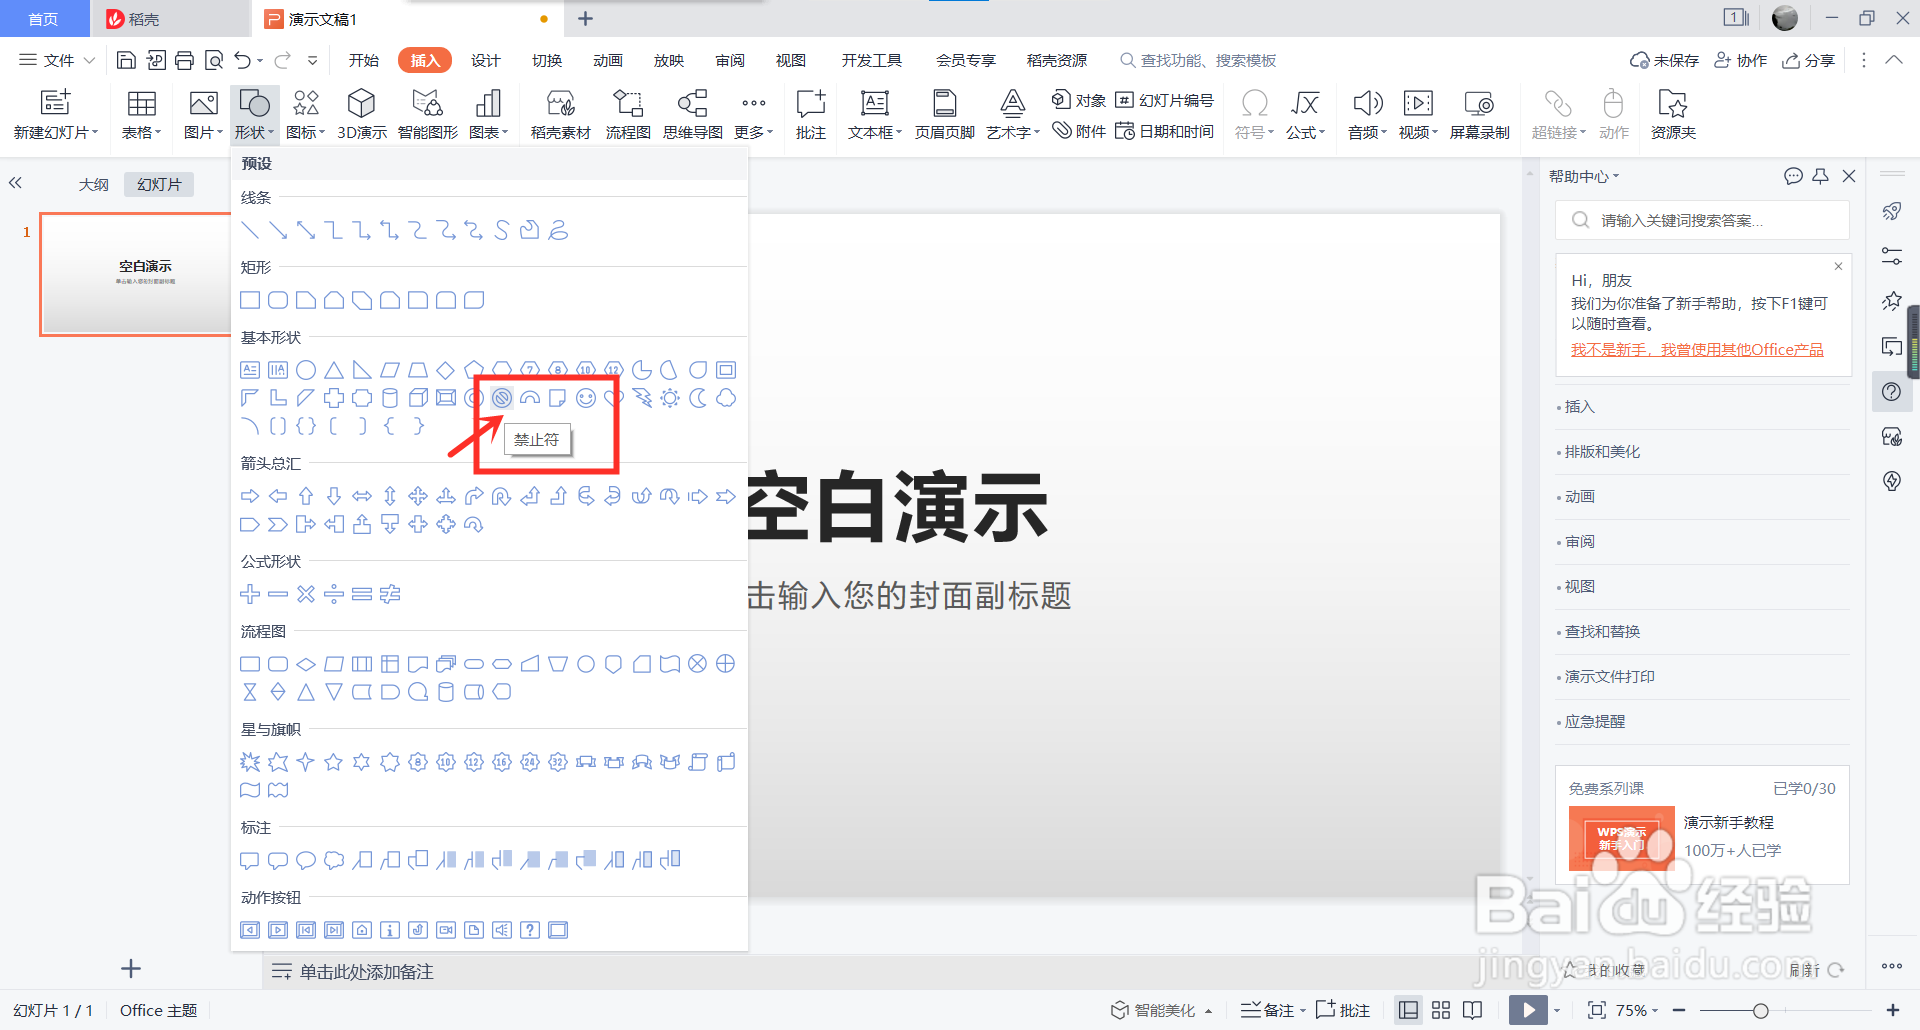The width and height of the screenshot is (1920, 1030).
Task: Select the 禁止符 (no symbol) shape
Action: (x=502, y=398)
